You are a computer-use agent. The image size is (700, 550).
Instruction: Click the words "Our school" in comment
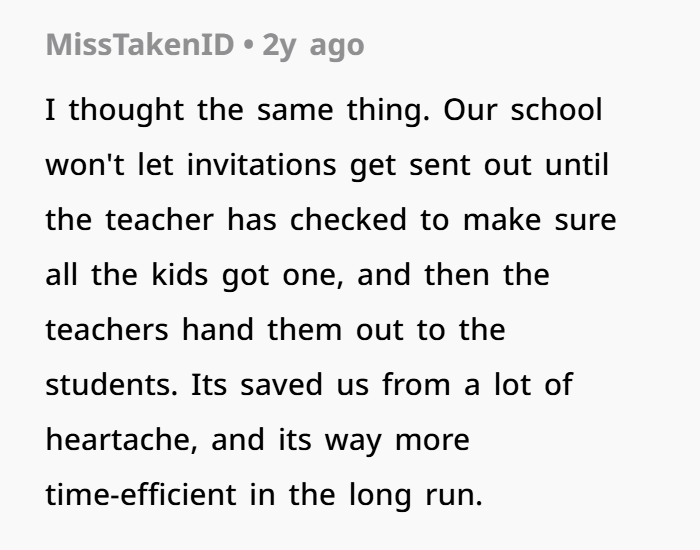click(523, 109)
